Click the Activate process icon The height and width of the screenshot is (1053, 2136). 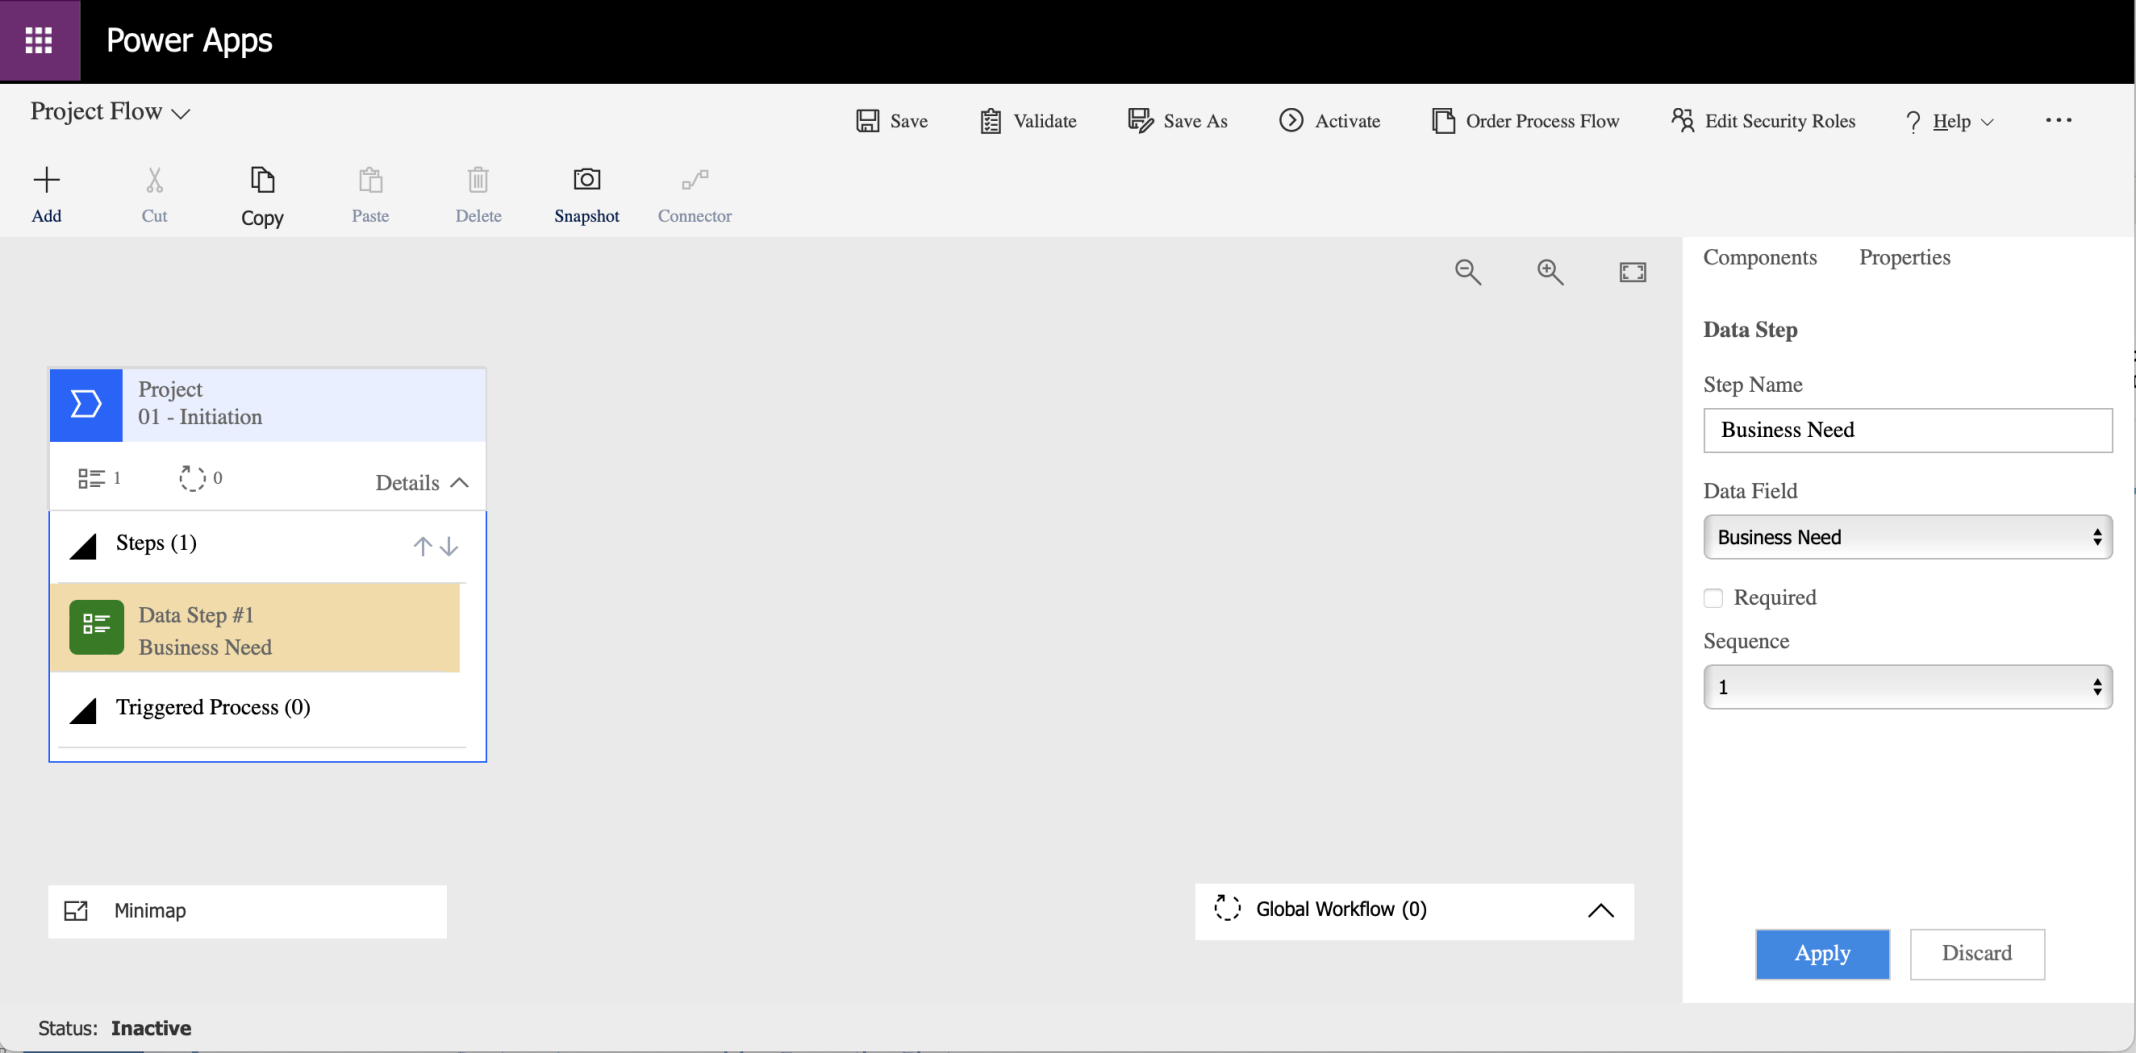point(1291,121)
